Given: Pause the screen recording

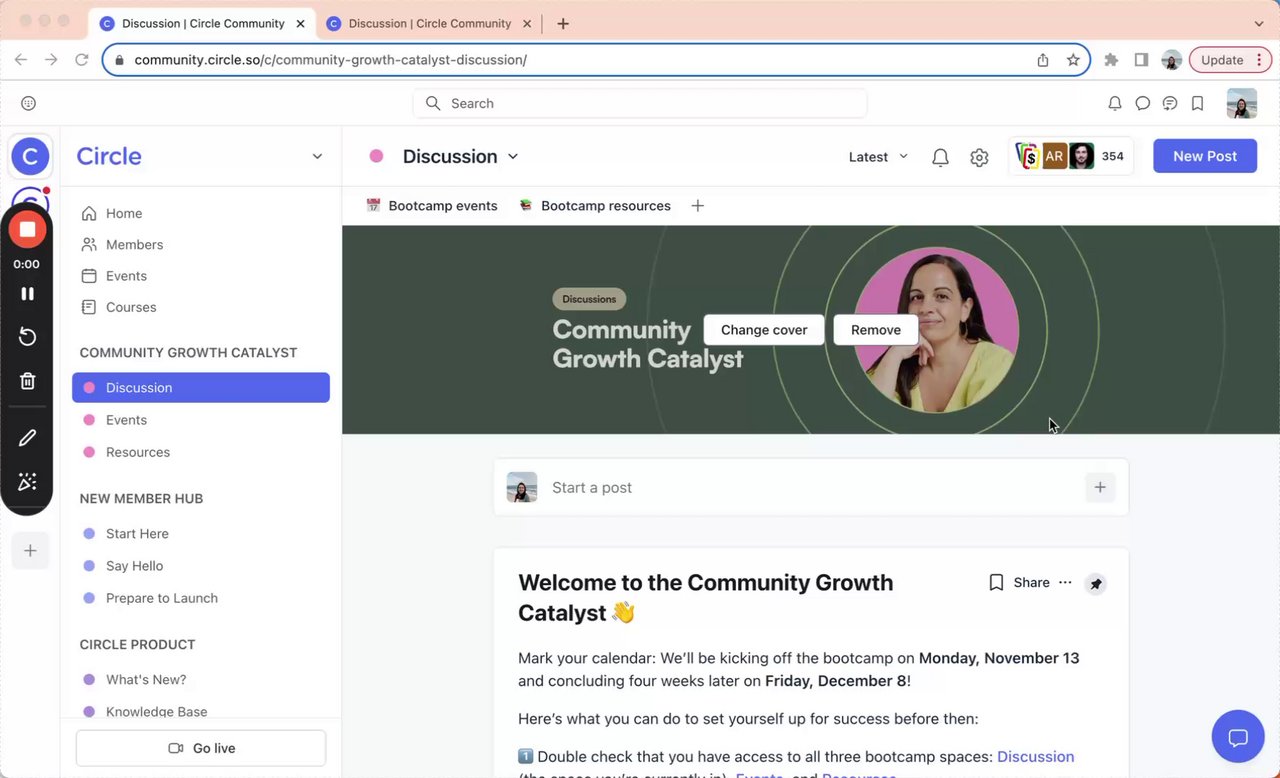Looking at the screenshot, I should (28, 294).
